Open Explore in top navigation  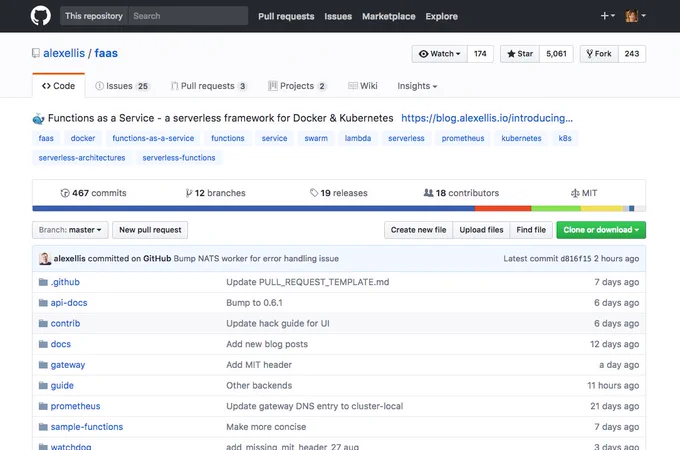coord(441,16)
